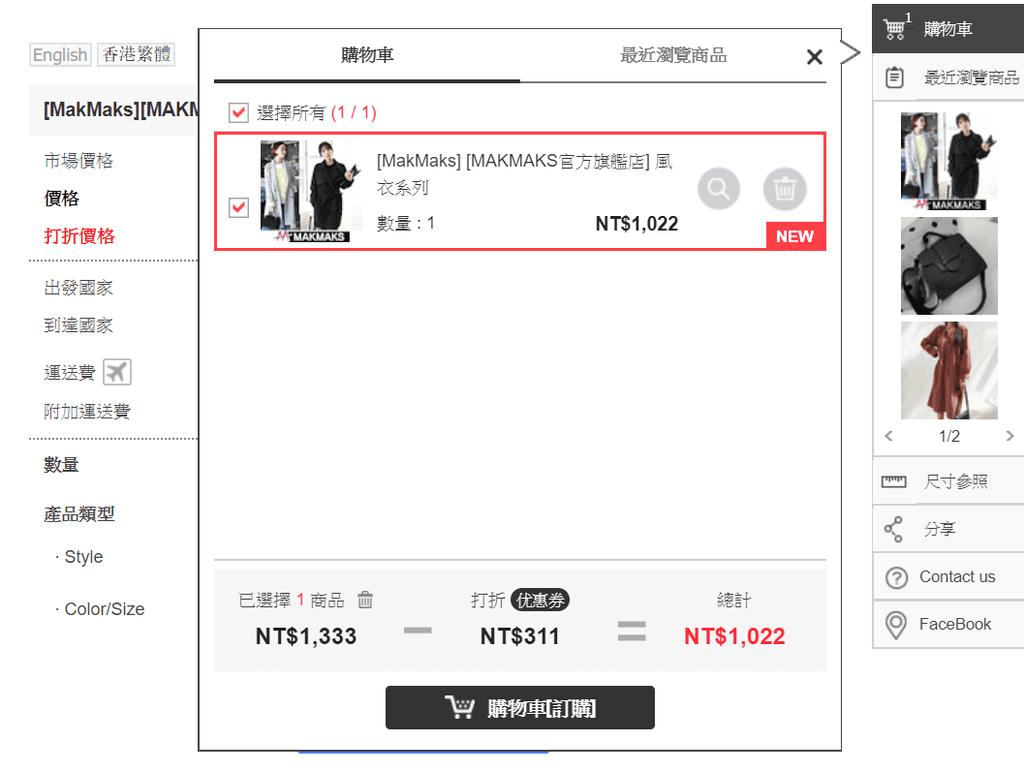Click the 數量：1 text in the cart item

point(406,223)
